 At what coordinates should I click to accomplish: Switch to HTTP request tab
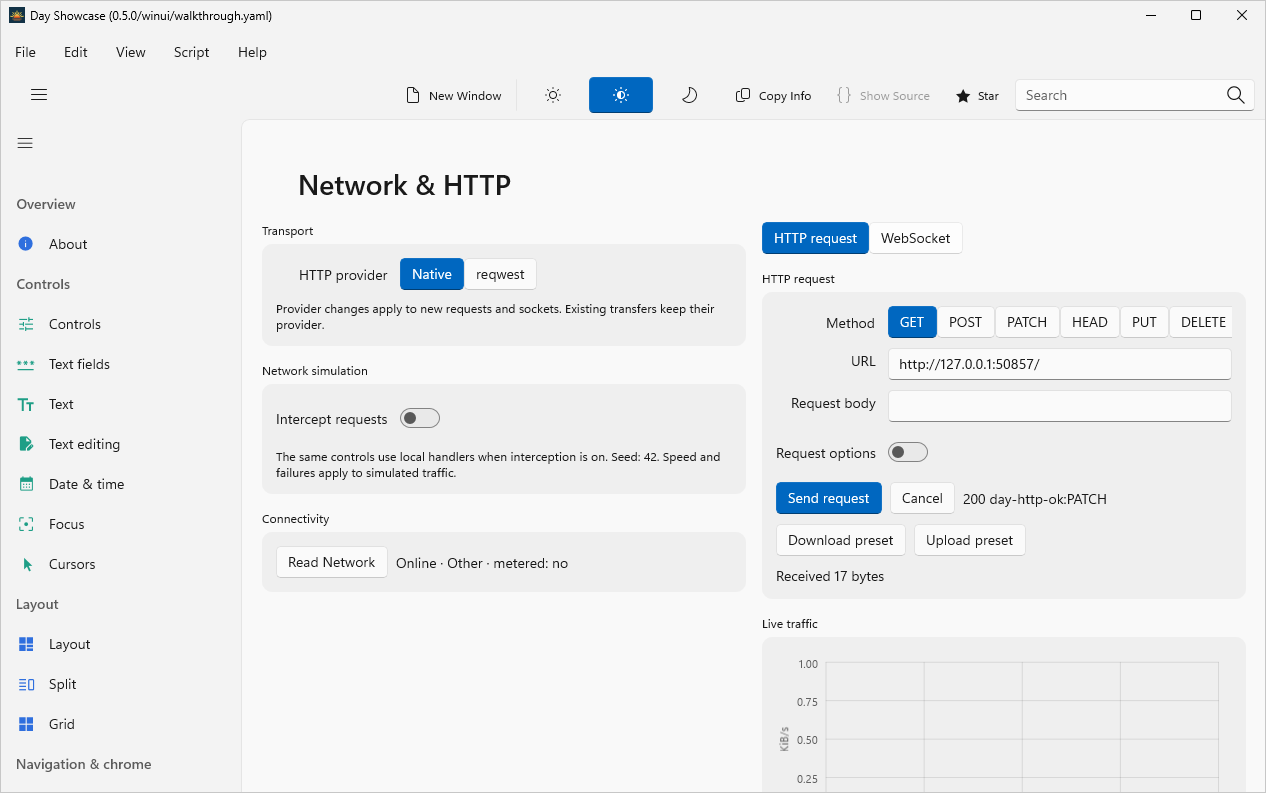(815, 238)
